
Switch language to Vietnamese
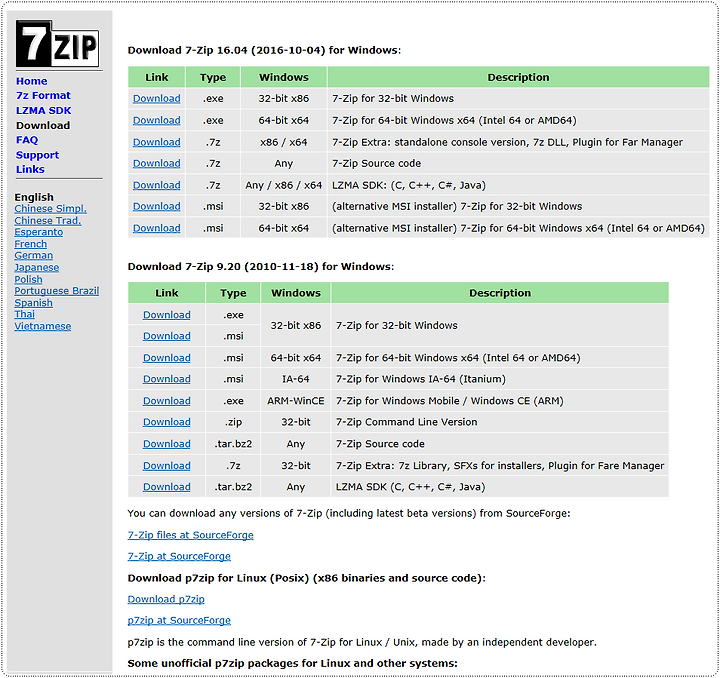43,326
